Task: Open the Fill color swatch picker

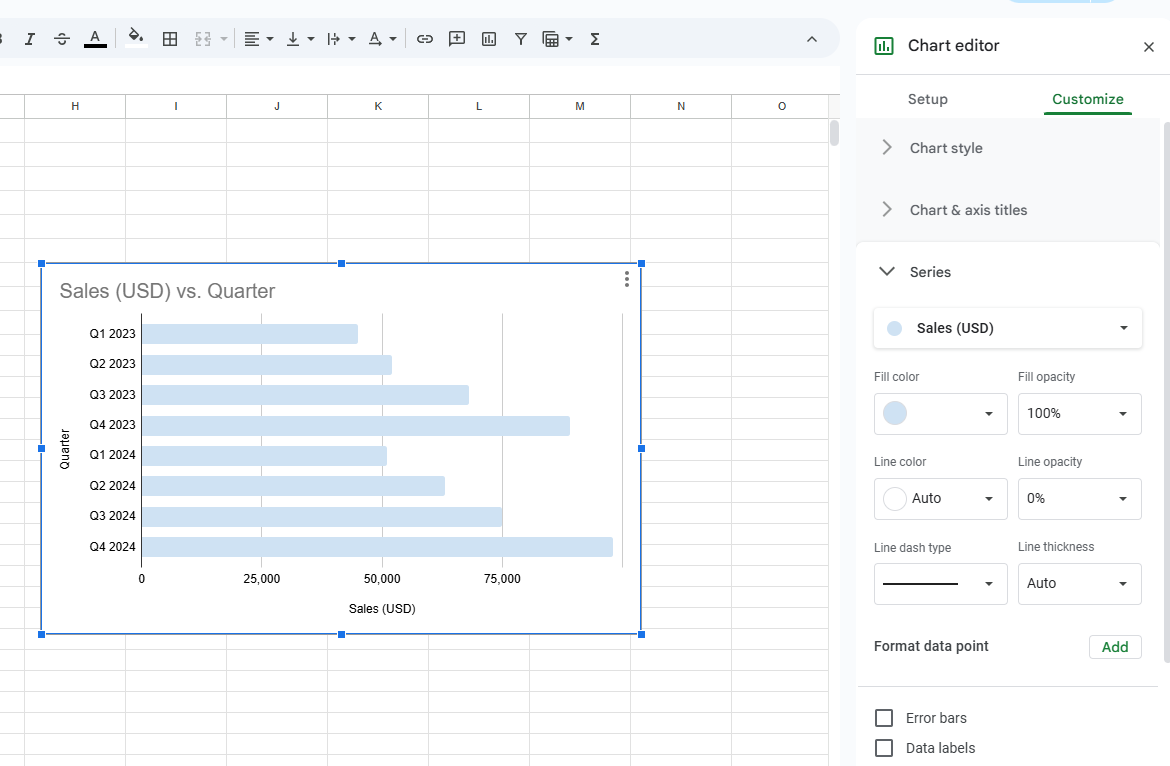Action: (940, 413)
